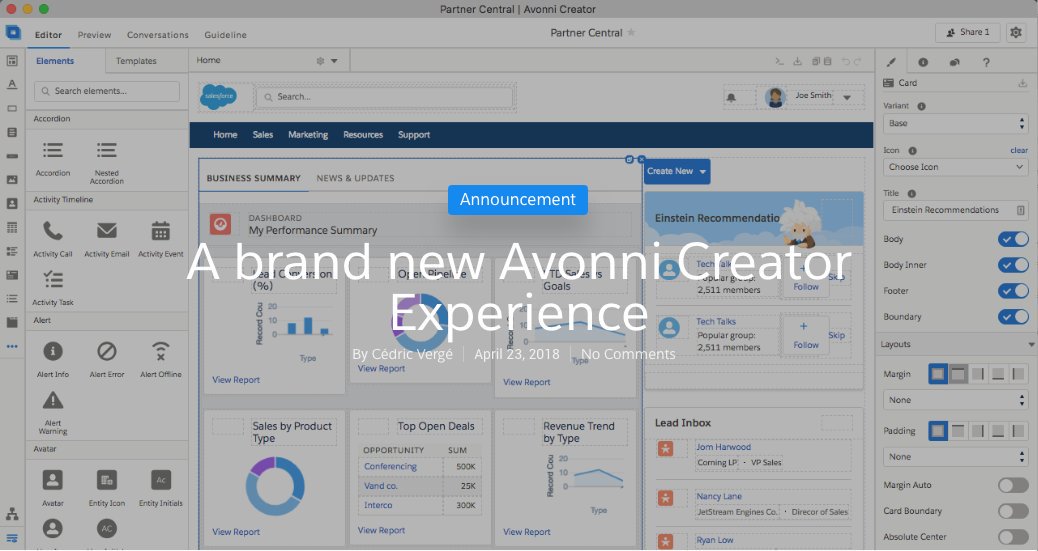Switch to the Editor tab
Viewport: 1038px width, 551px height.
coord(48,35)
